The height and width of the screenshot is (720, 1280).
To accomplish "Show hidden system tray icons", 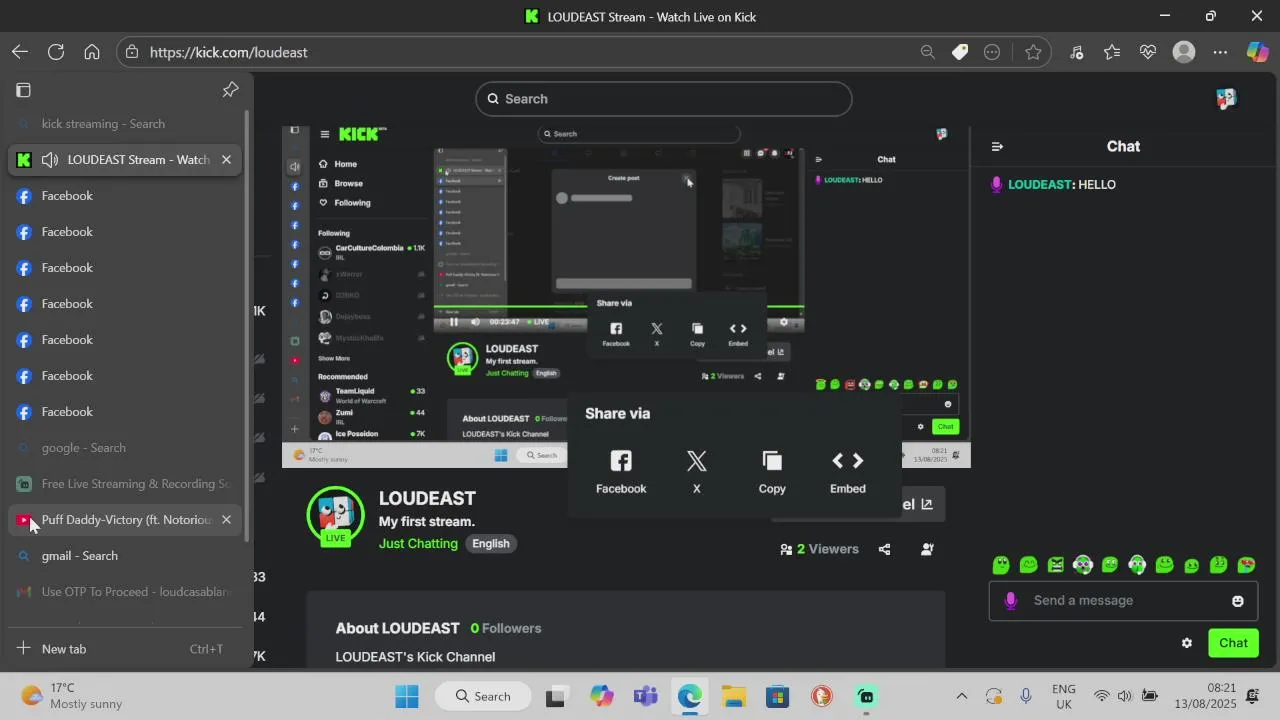I will 961,696.
